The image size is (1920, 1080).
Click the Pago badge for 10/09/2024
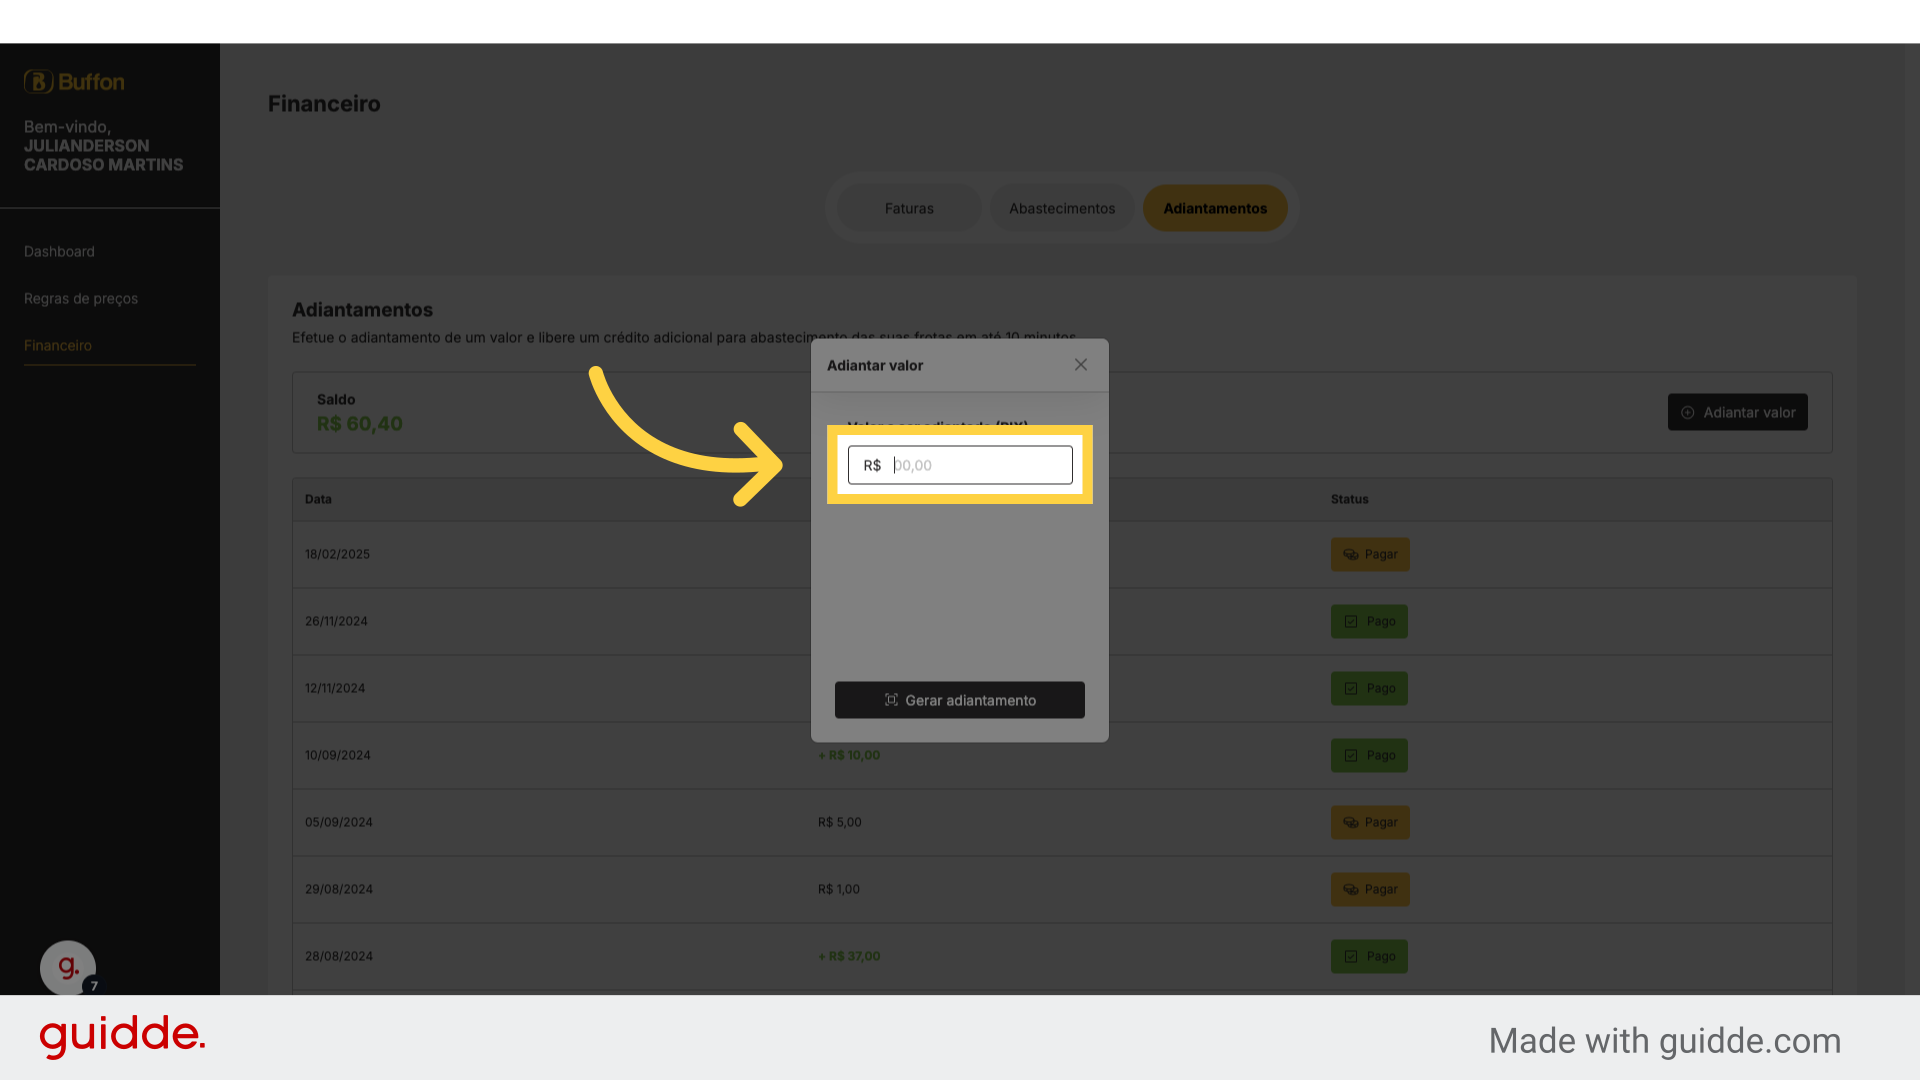click(x=1369, y=756)
